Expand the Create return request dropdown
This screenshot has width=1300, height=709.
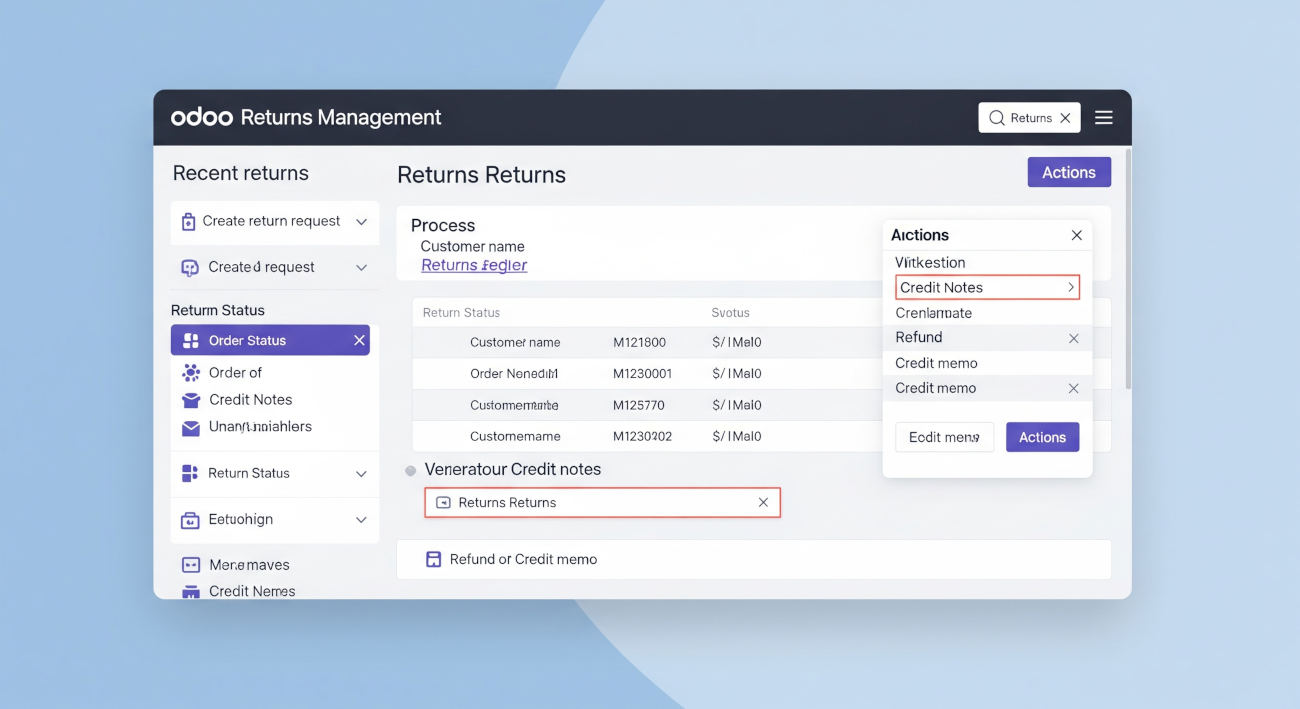click(360, 220)
